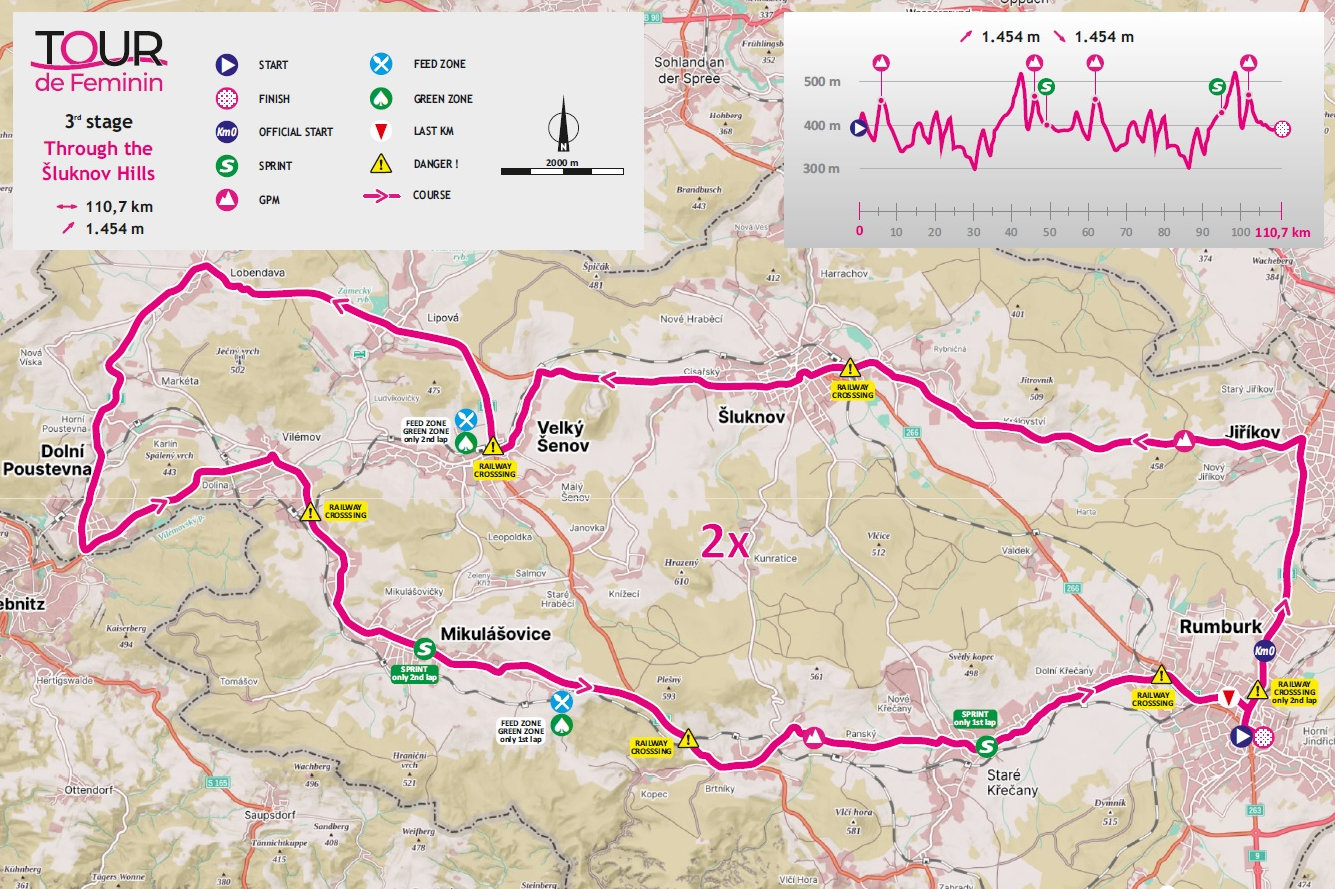Click the finish marker on the elevation profile
Viewport: 1335px width, 889px height.
(x=1283, y=128)
